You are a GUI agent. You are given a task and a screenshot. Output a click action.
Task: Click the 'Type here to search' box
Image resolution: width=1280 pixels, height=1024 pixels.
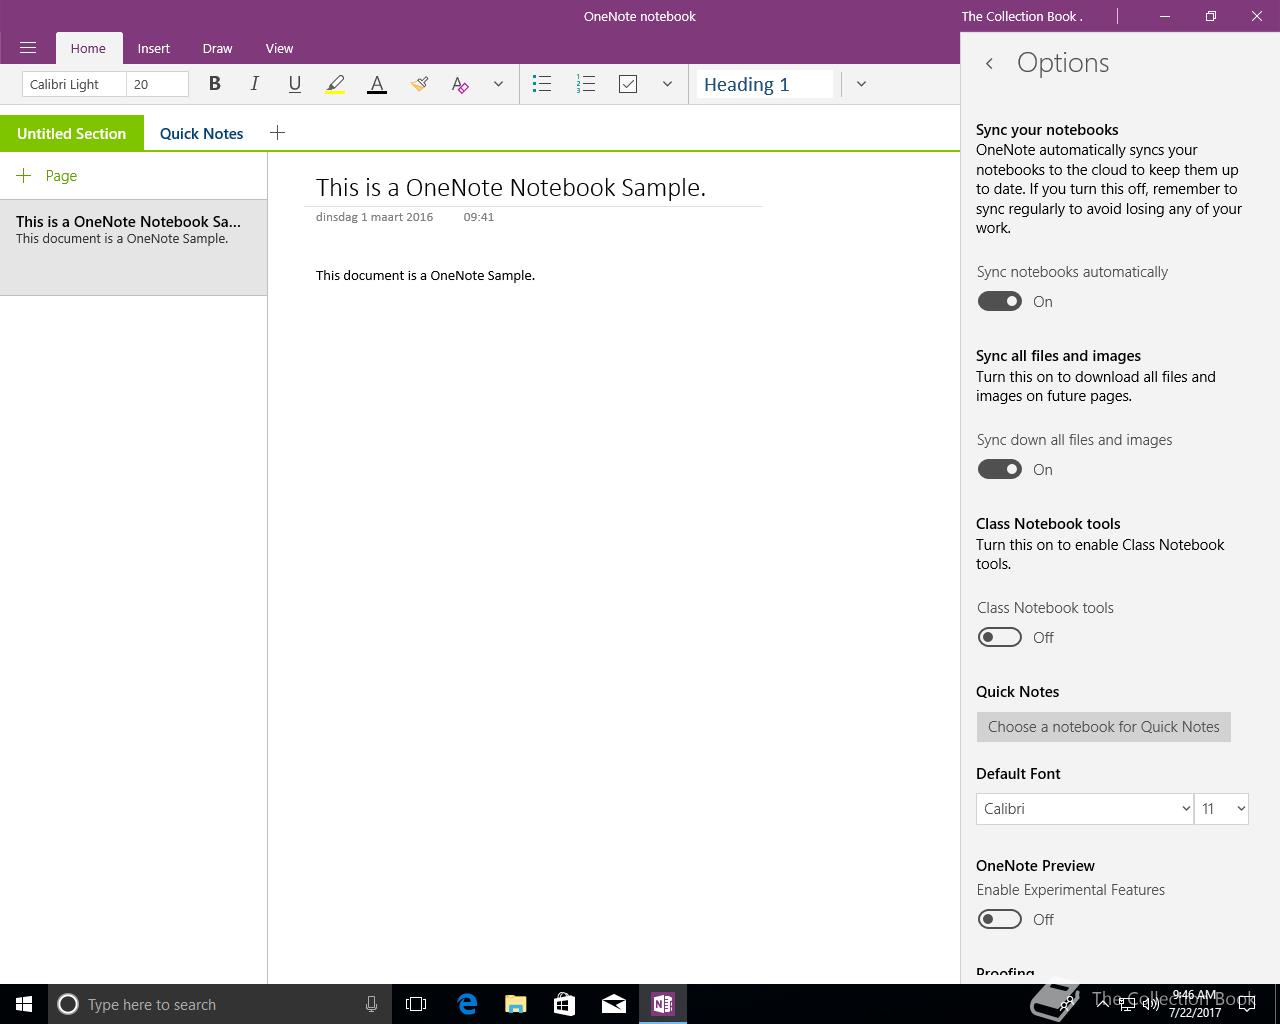coord(220,1004)
